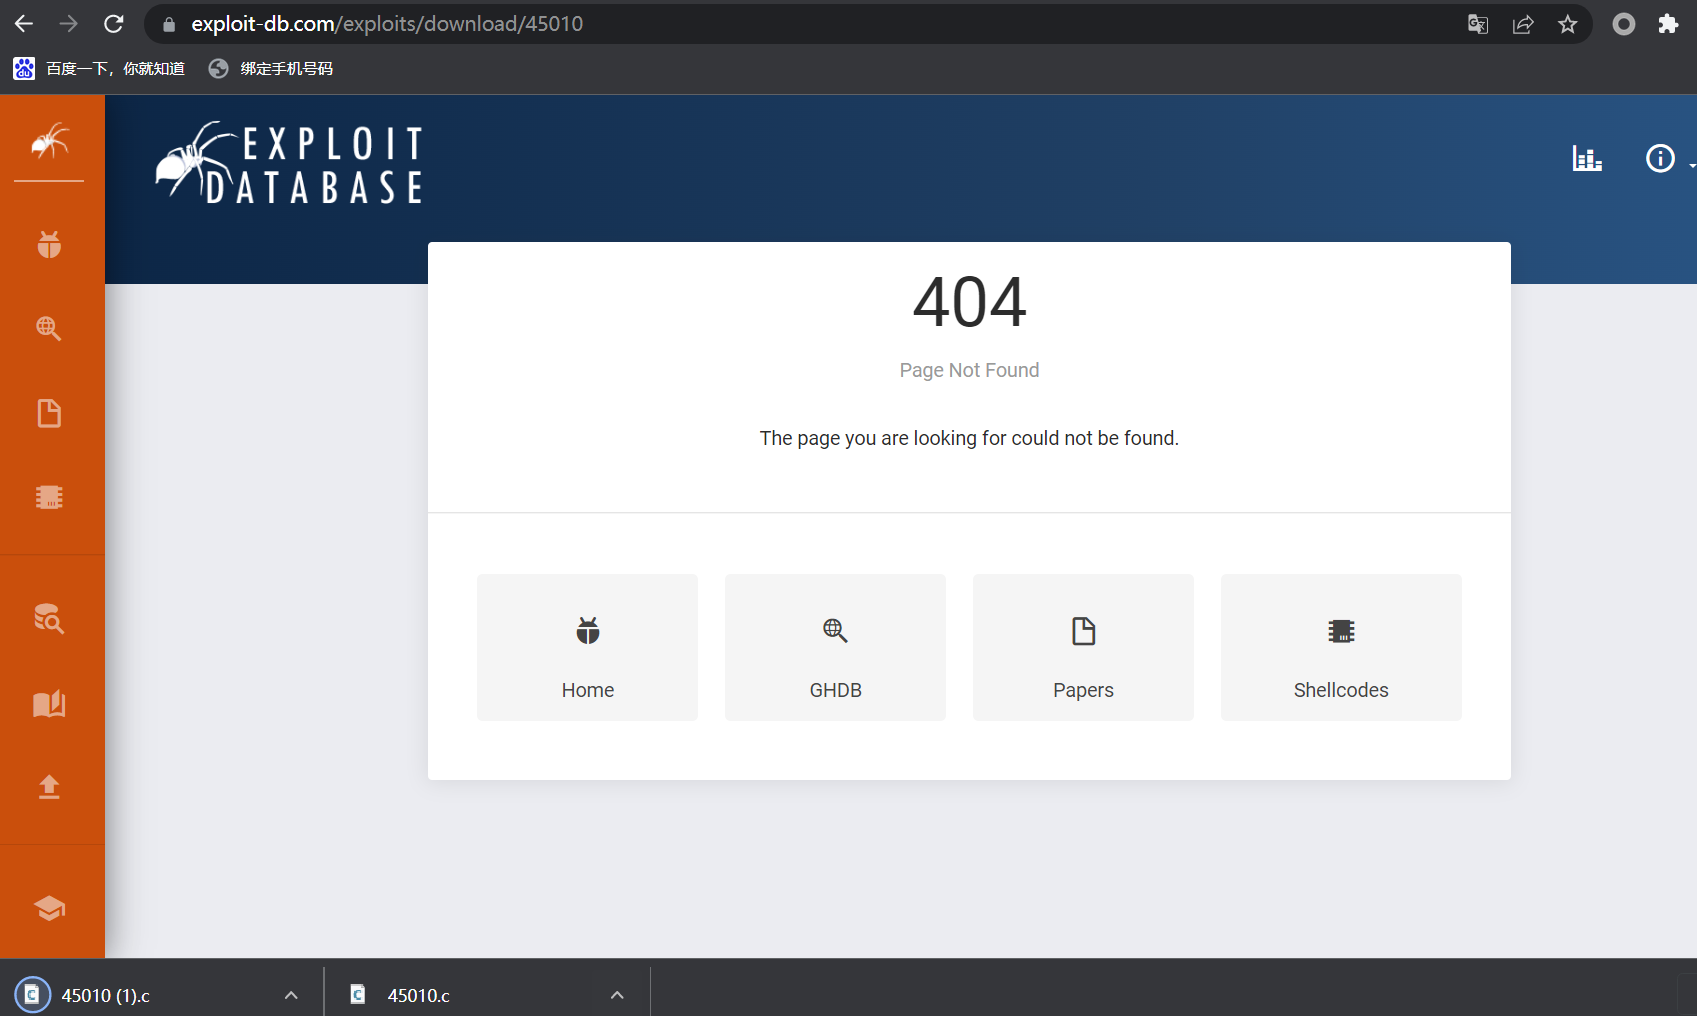Bookmark this page with the star
Screen dimensions: 1697x1016
(1568, 24)
